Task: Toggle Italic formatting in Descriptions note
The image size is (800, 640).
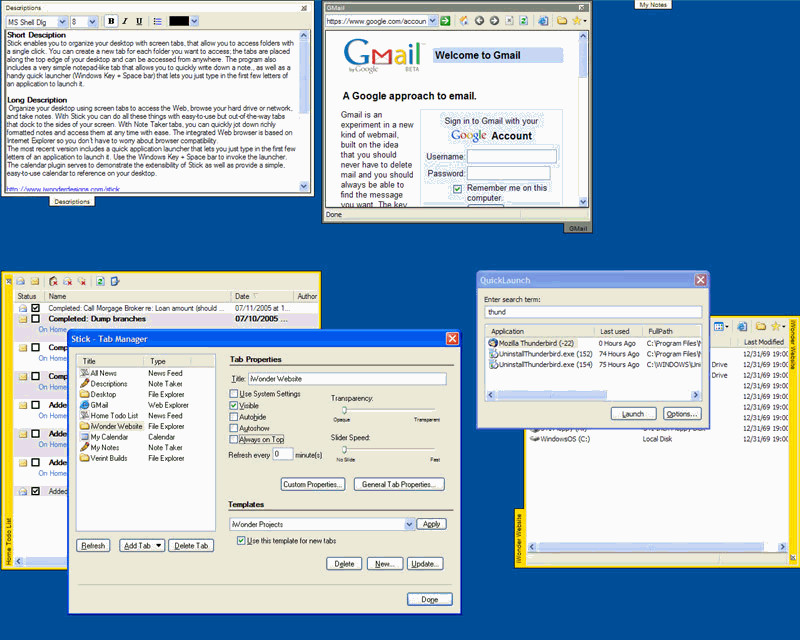Action: tap(124, 21)
